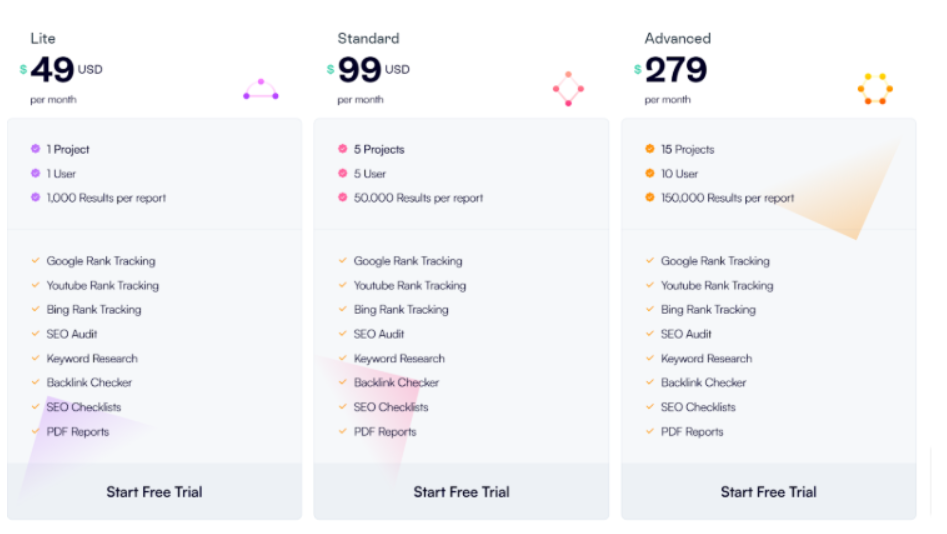Start Free Trial for Standard plan
The width and height of the screenshot is (947, 534).
[461, 492]
